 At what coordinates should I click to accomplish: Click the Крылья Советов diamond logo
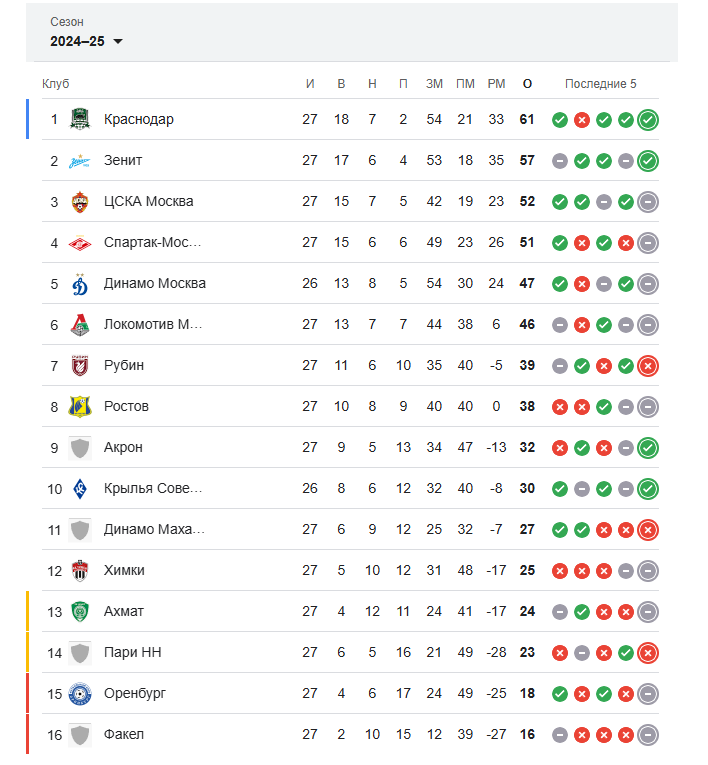(x=80, y=488)
